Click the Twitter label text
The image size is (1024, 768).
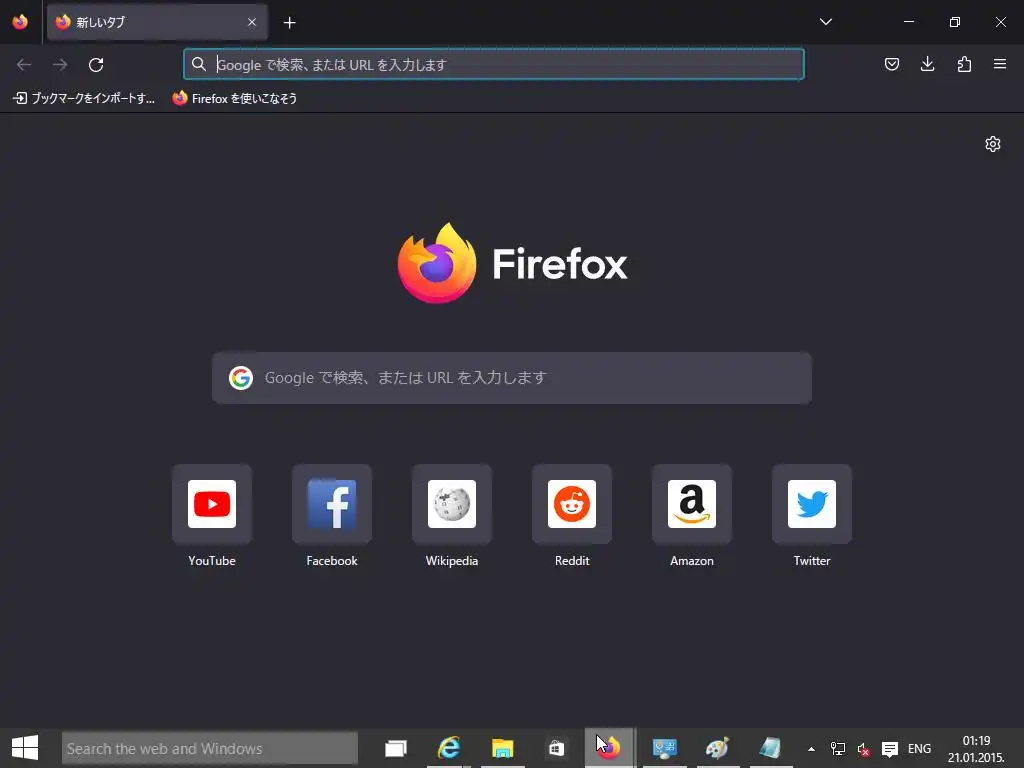pos(812,561)
